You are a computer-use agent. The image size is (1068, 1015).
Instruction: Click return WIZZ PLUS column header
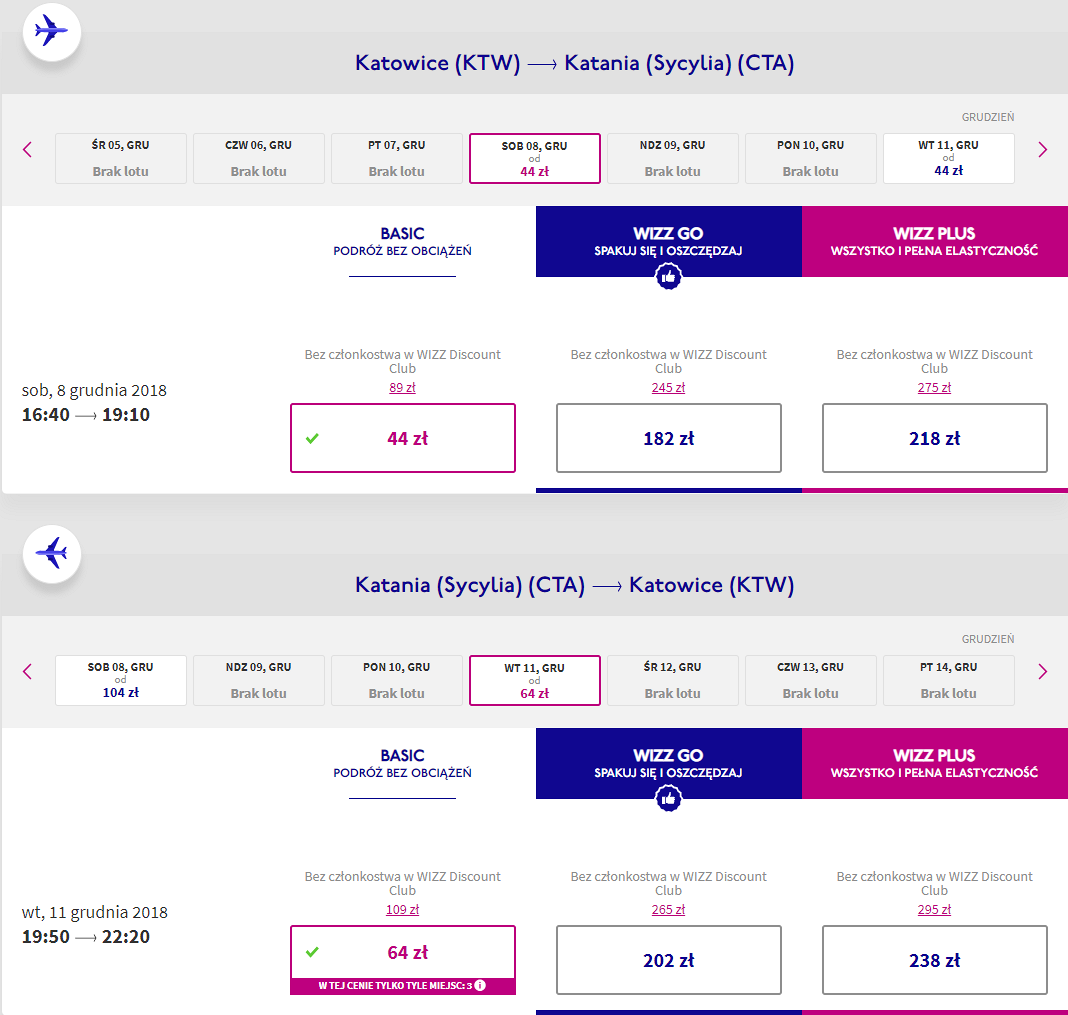point(934,764)
